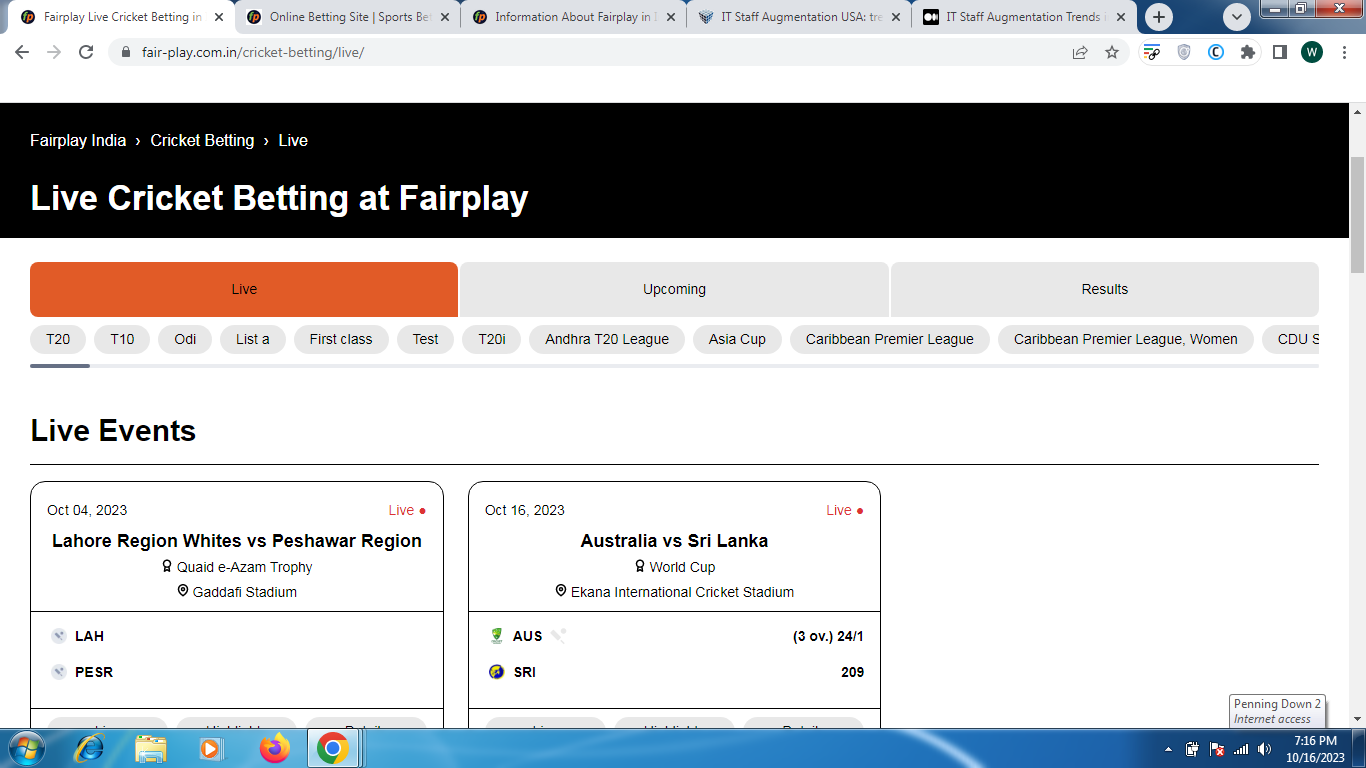This screenshot has height=768, width=1366.
Task: Switch to the Results tab
Action: tap(1104, 289)
